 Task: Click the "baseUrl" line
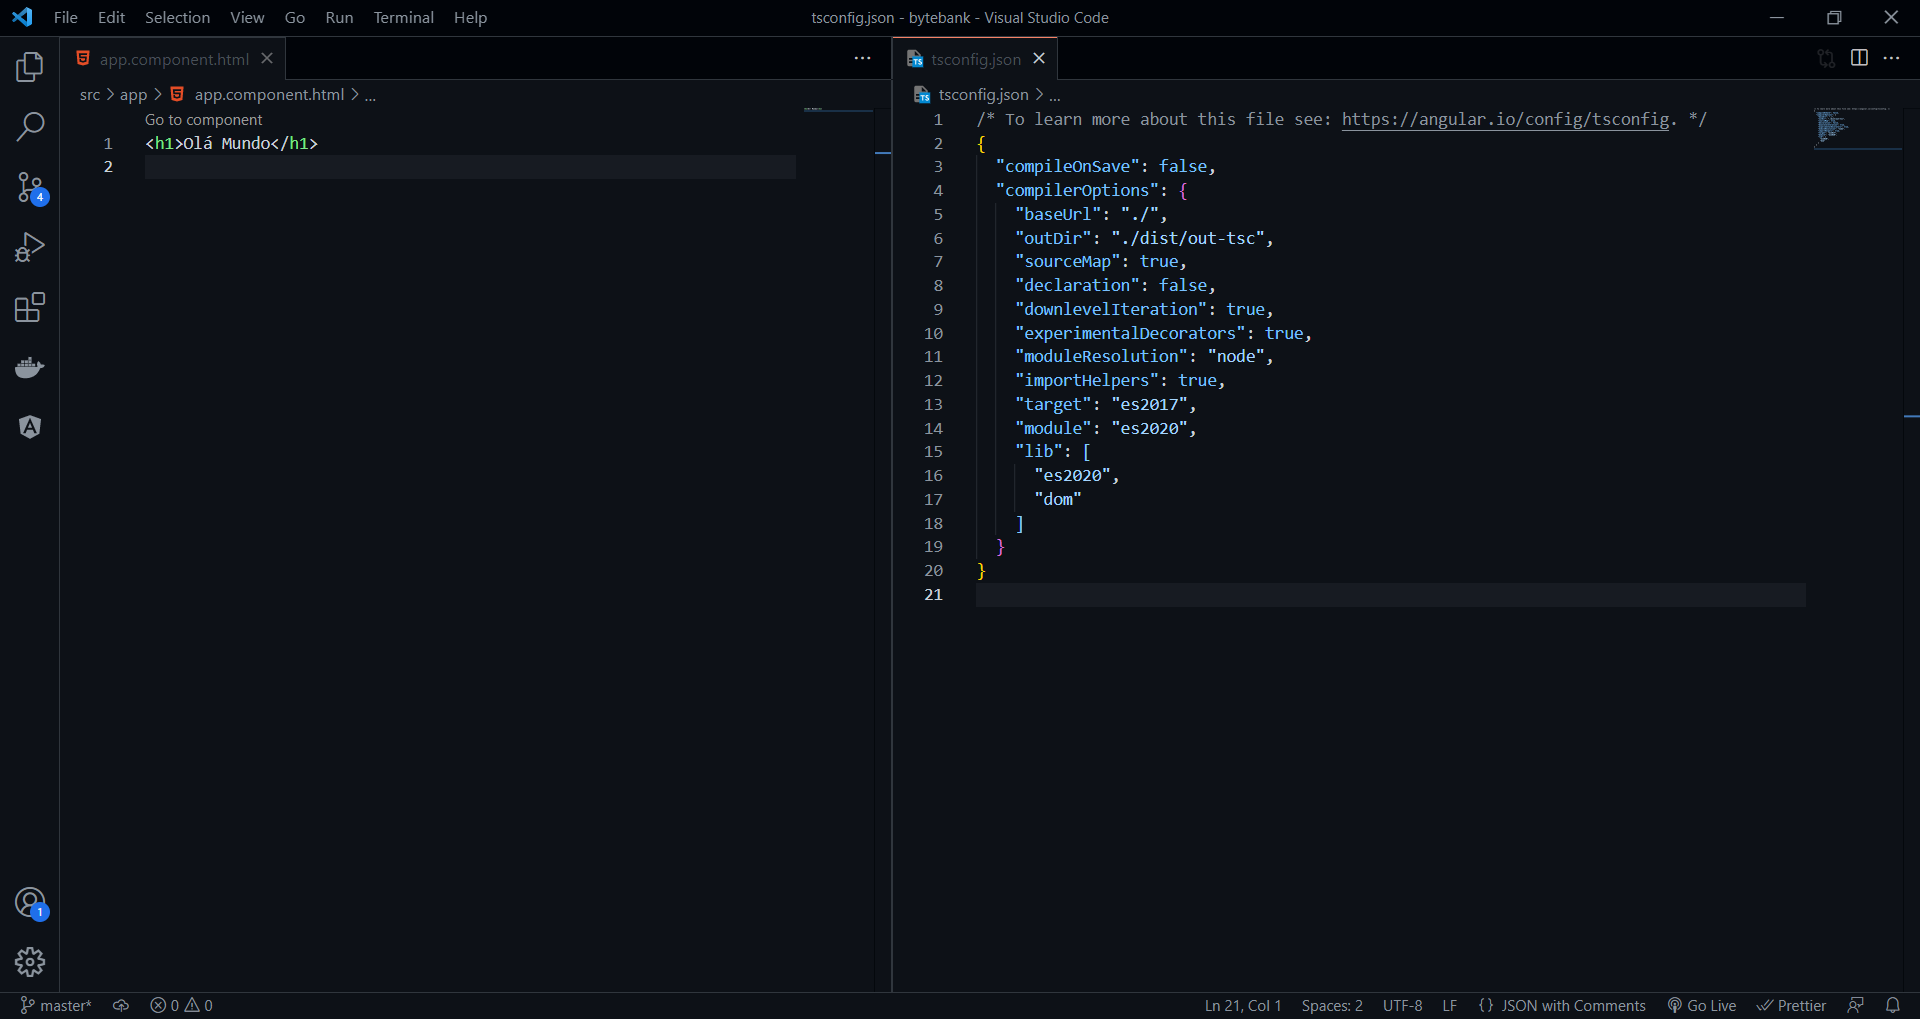pos(1091,214)
